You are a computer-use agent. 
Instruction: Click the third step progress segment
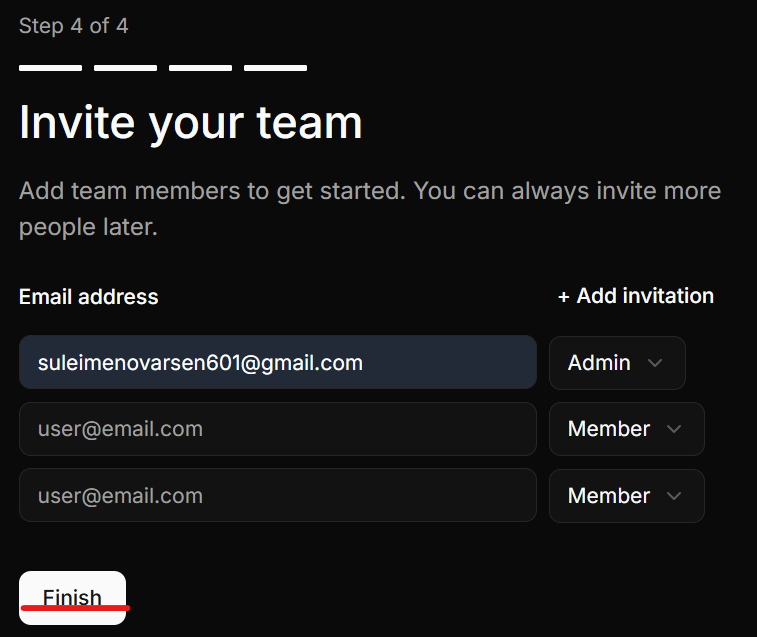coord(200,68)
